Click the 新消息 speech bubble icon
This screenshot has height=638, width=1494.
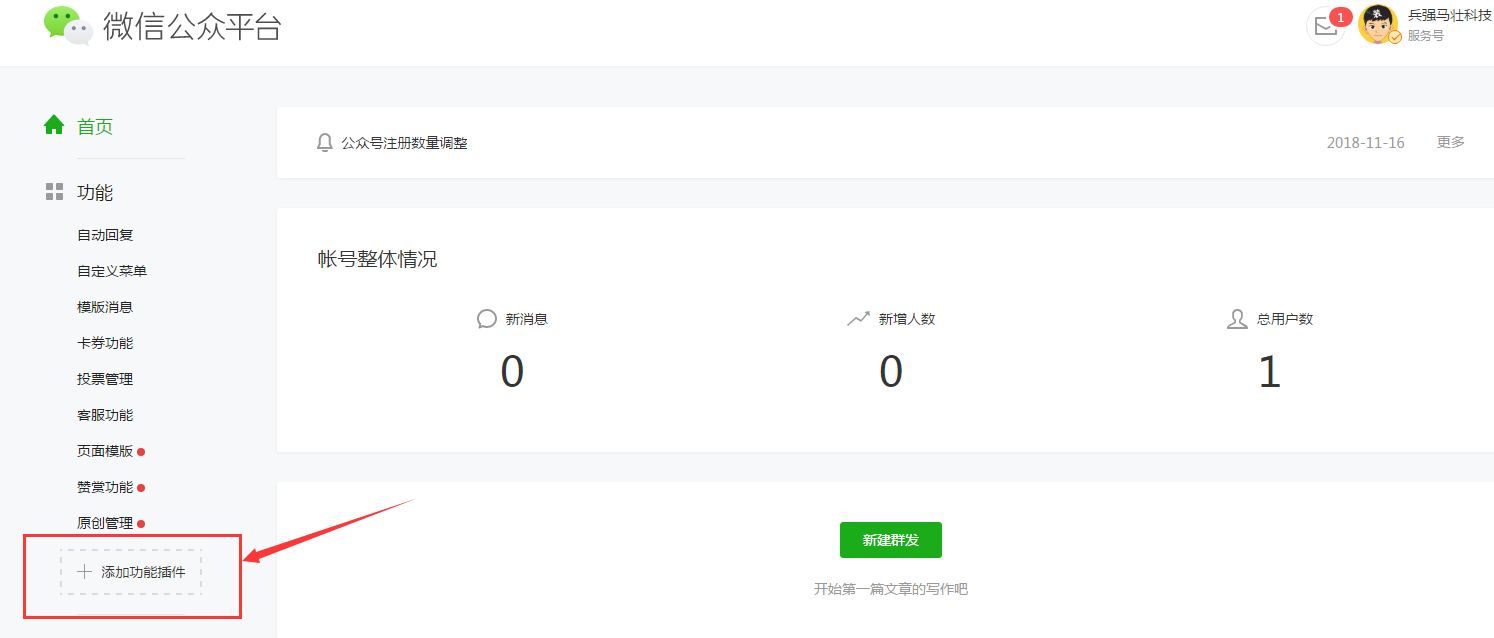[487, 319]
